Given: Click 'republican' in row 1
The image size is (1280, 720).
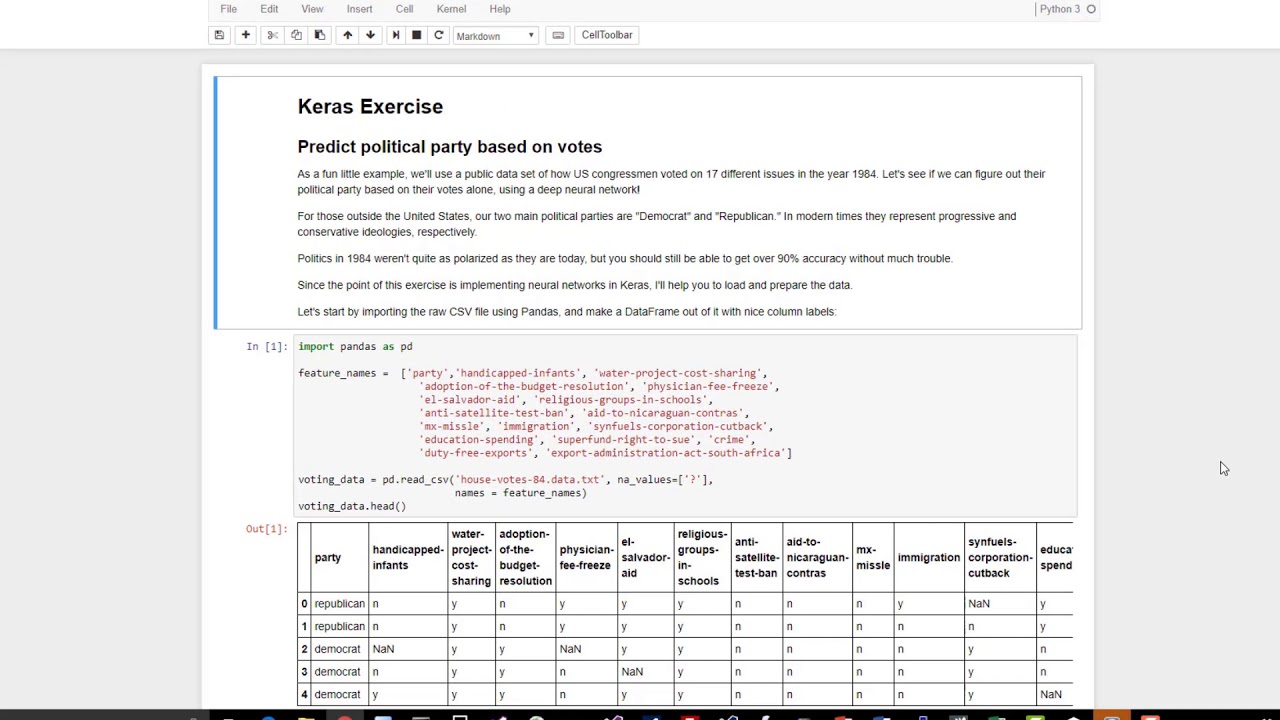Looking at the screenshot, I should pos(340,627).
